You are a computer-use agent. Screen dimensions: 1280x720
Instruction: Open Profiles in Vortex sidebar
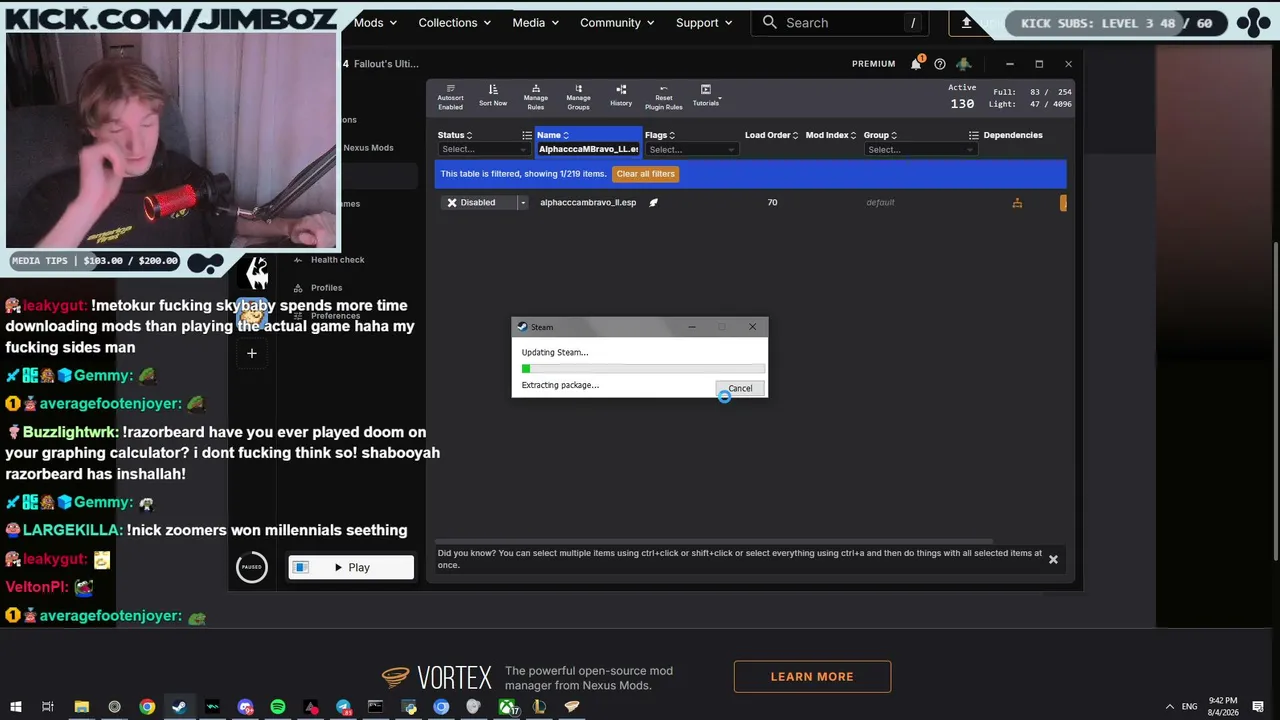coord(326,287)
